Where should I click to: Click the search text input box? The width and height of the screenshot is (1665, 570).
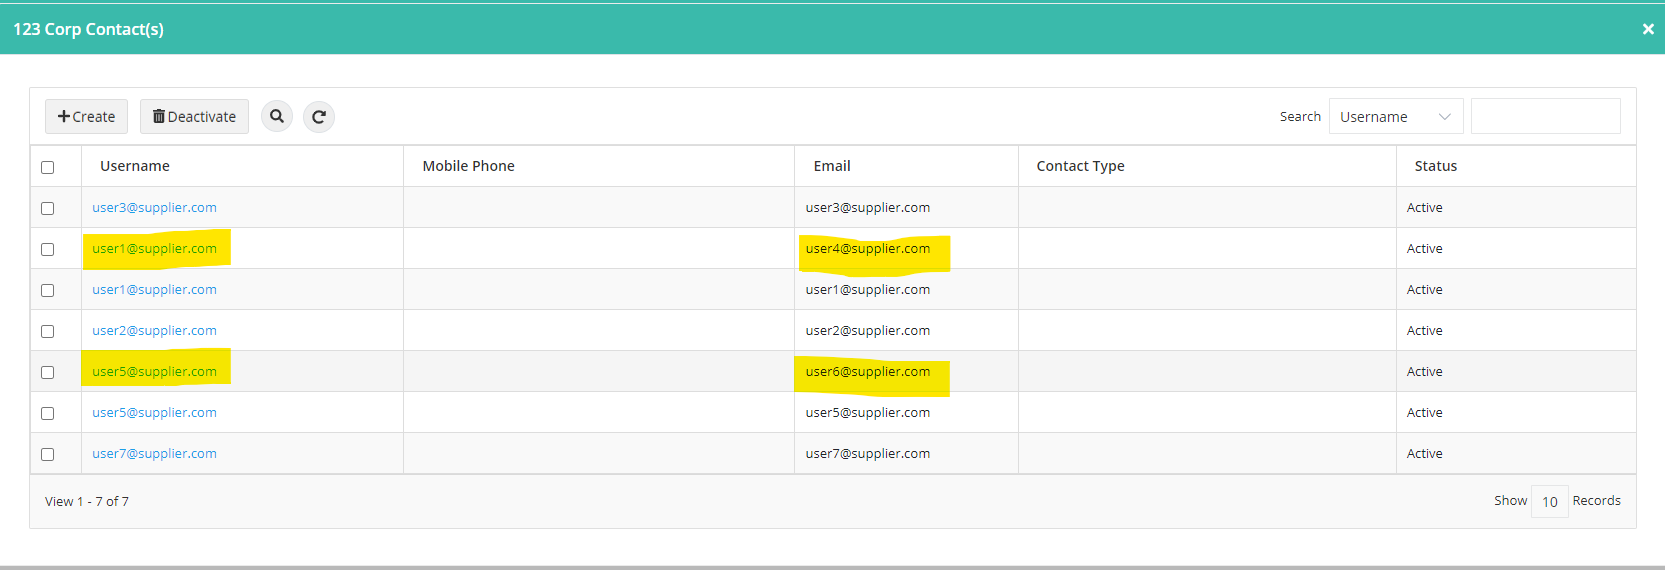coord(1545,116)
